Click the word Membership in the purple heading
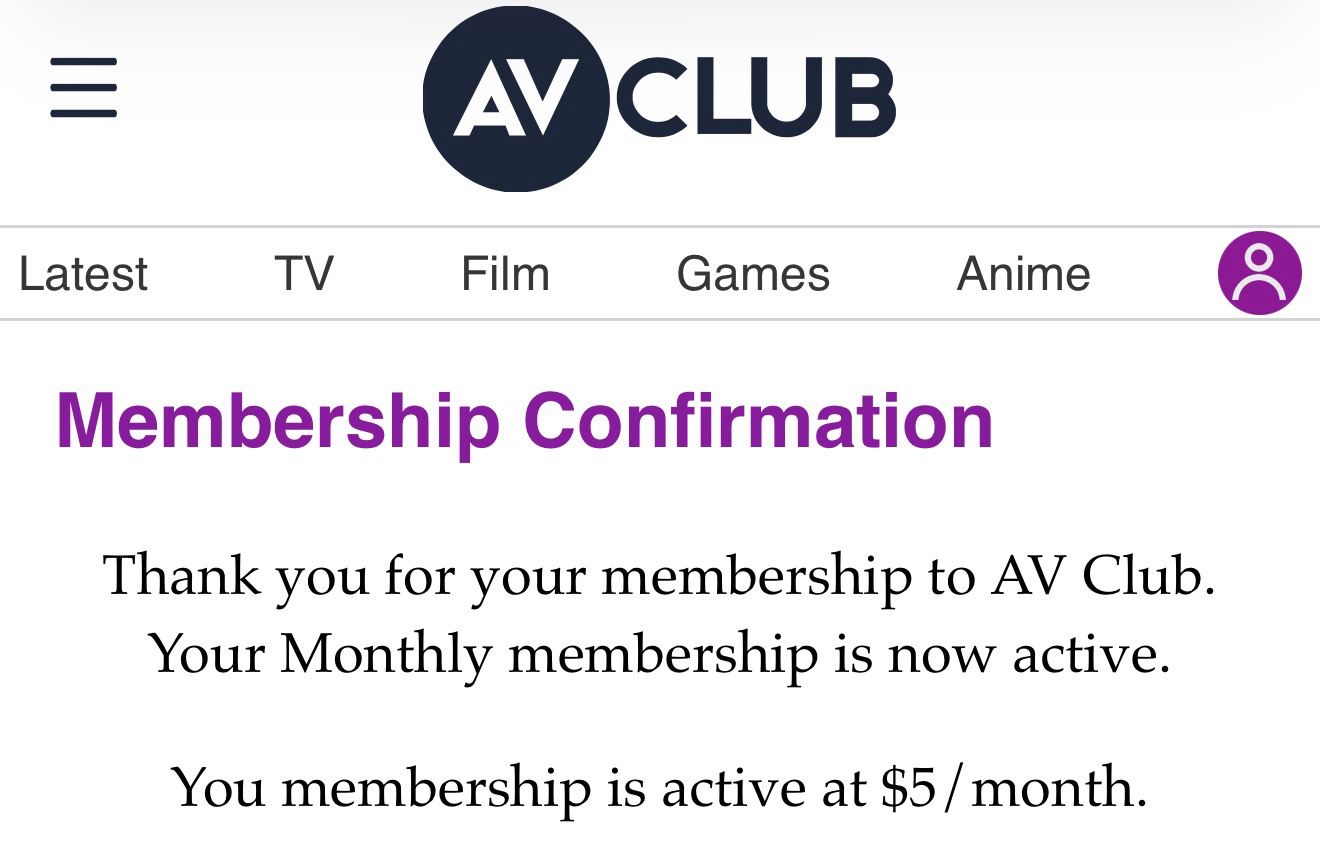 coord(278,421)
